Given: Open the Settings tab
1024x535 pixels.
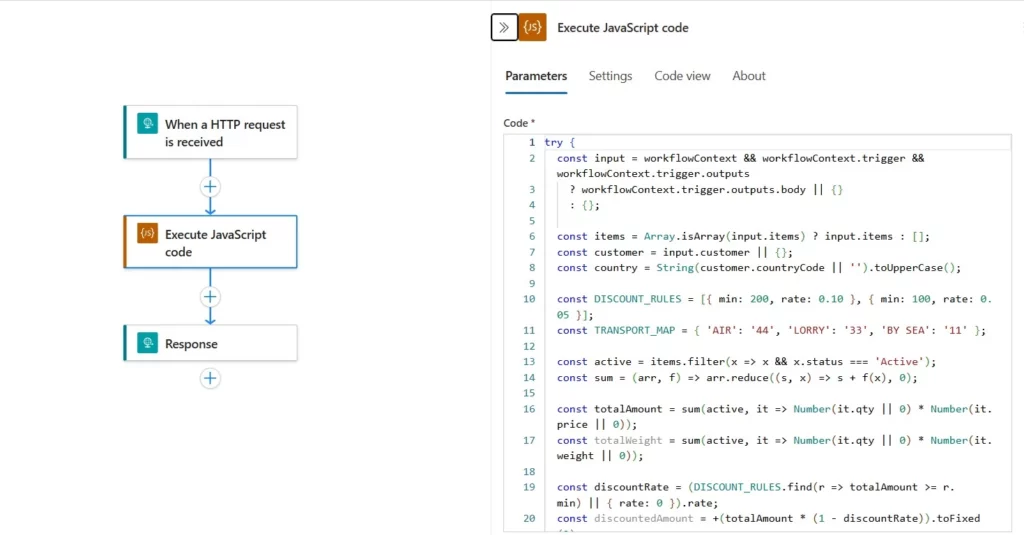Looking at the screenshot, I should tap(611, 76).
